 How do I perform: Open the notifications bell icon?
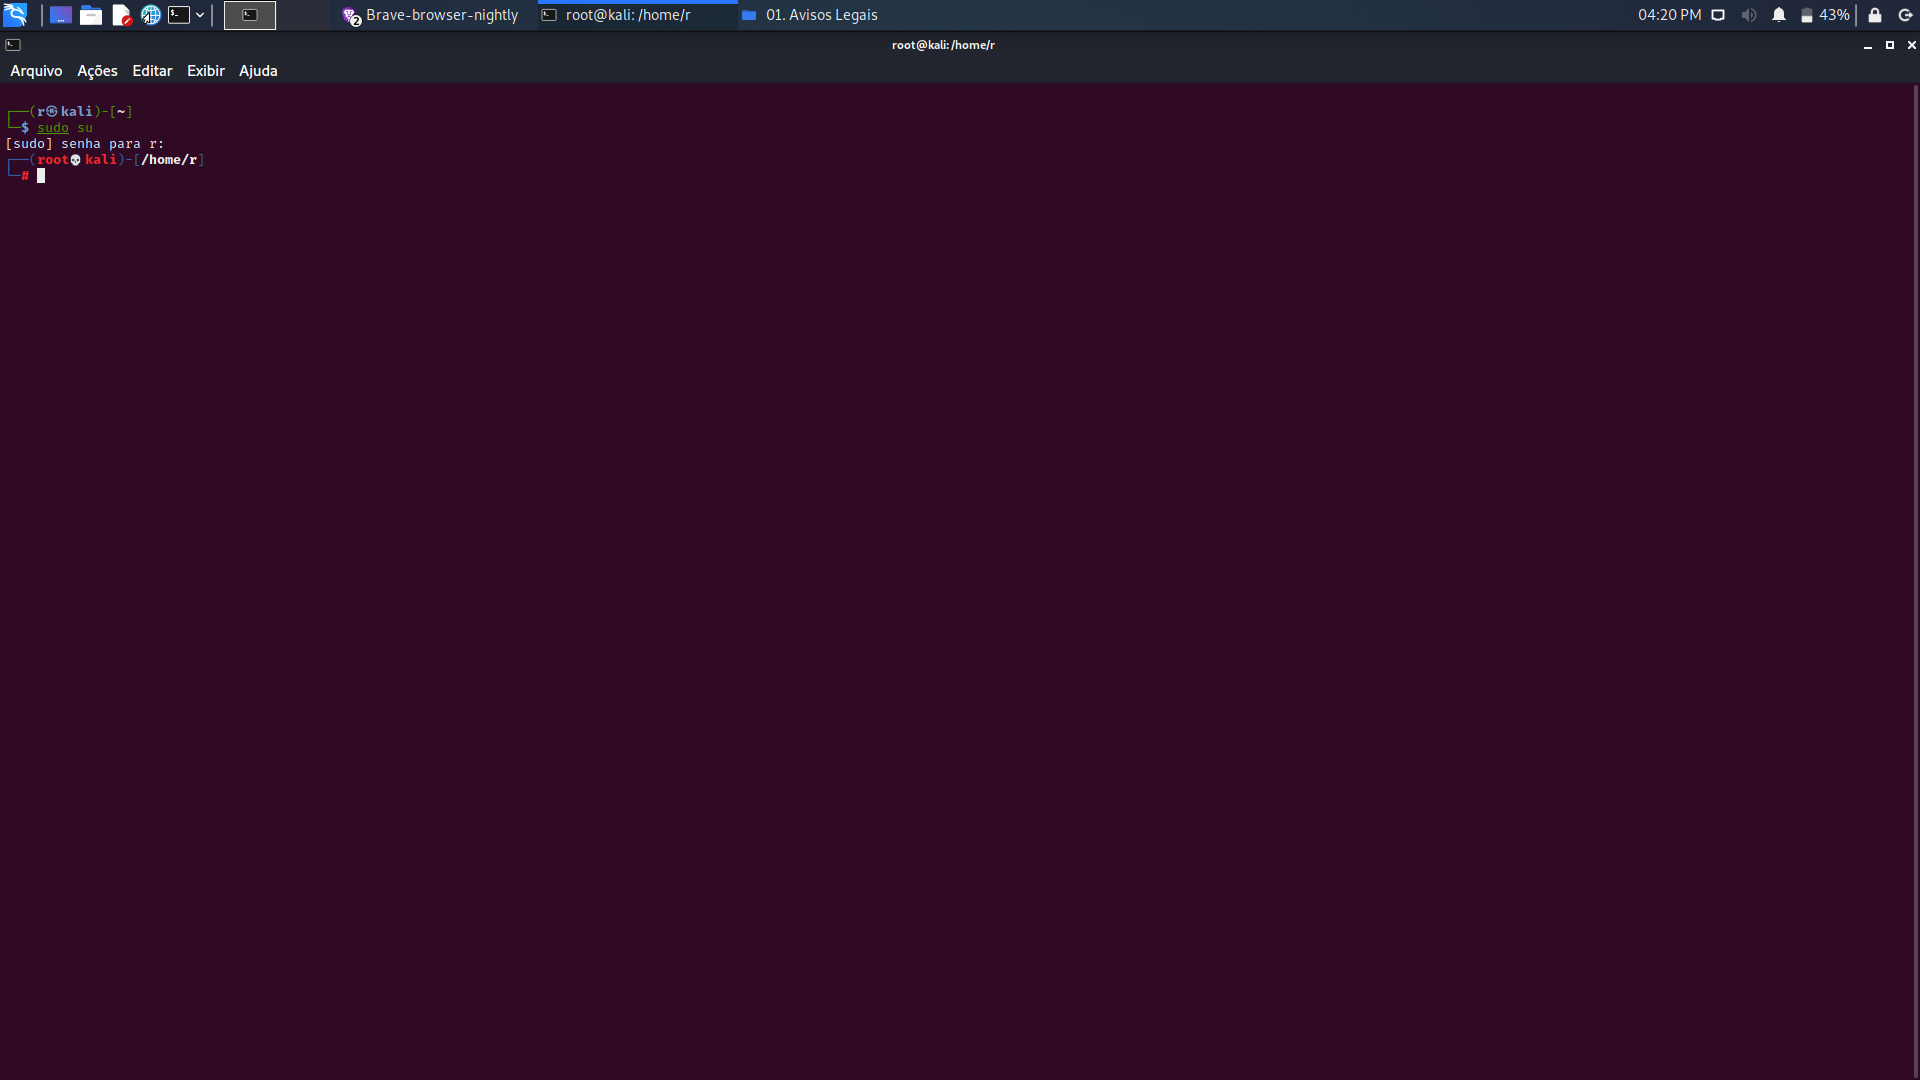pos(1779,15)
